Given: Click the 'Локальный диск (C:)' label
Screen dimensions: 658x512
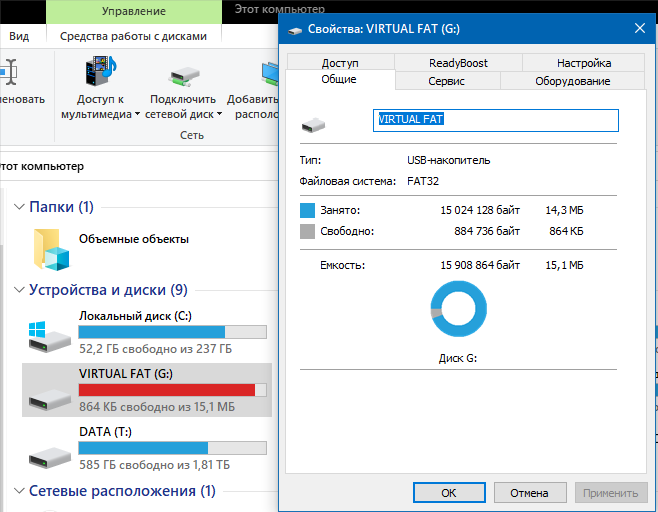Looking at the screenshot, I should pyautogui.click(x=135, y=316).
